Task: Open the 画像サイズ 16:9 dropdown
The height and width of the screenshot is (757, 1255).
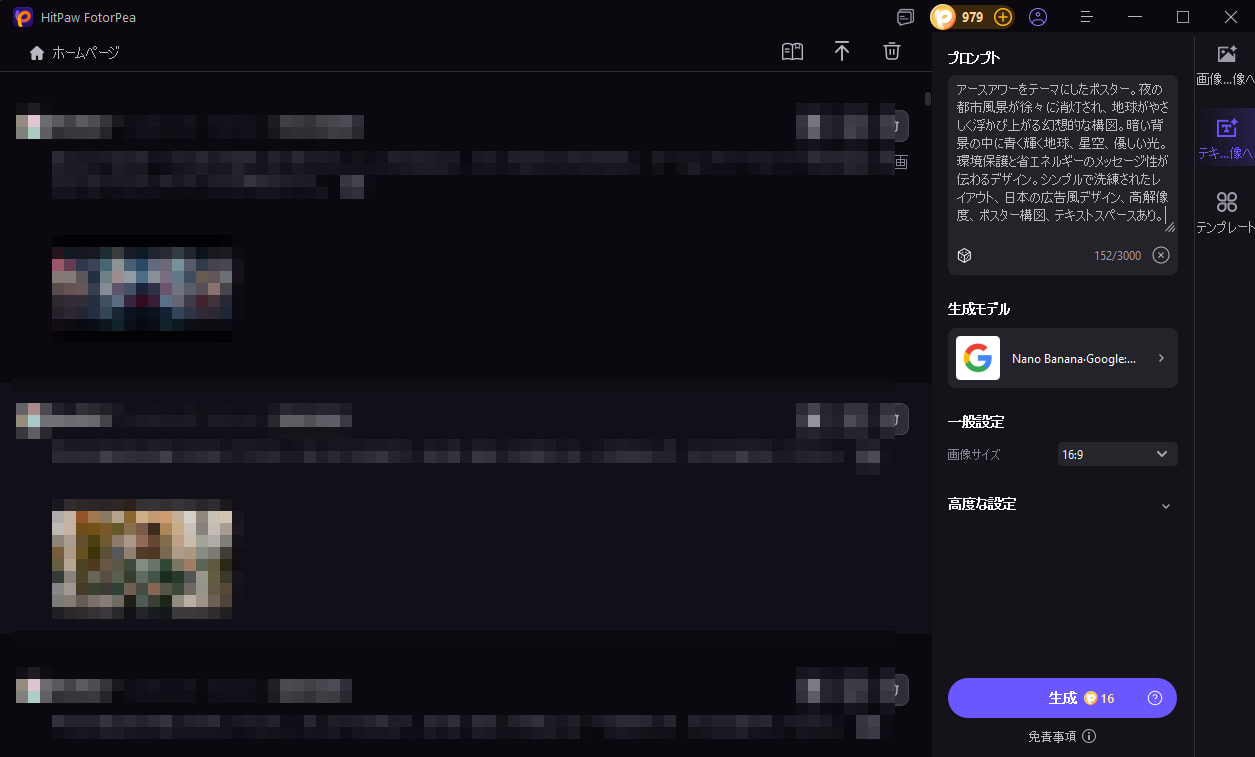Action: pyautogui.click(x=1117, y=454)
